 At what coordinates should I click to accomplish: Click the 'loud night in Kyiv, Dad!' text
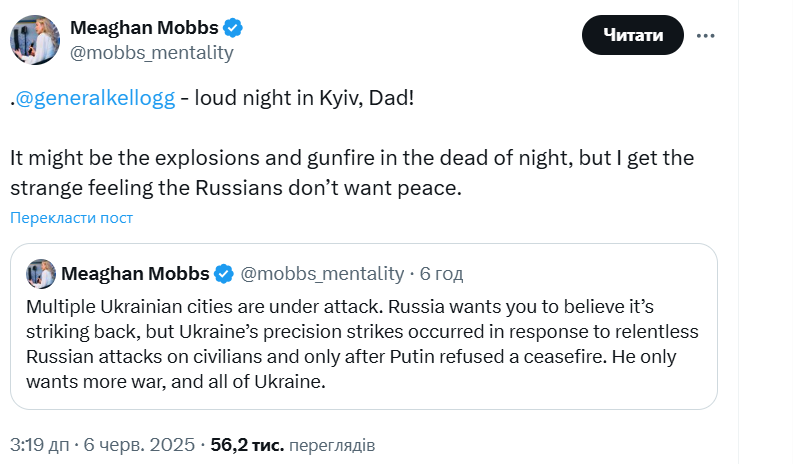click(304, 99)
